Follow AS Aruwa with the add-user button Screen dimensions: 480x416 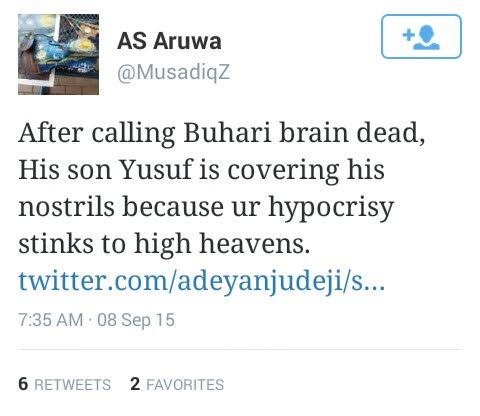(x=421, y=37)
